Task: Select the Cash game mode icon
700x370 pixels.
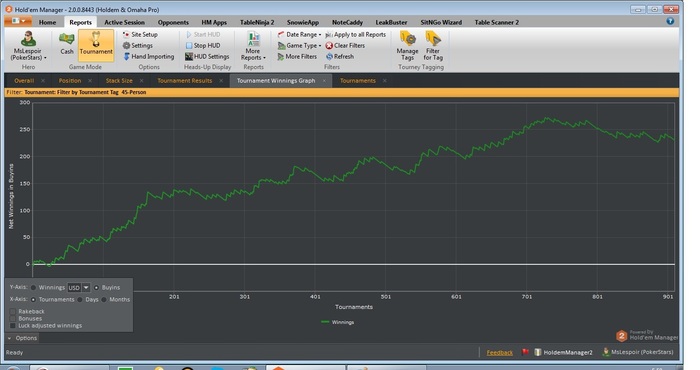Action: (x=67, y=39)
